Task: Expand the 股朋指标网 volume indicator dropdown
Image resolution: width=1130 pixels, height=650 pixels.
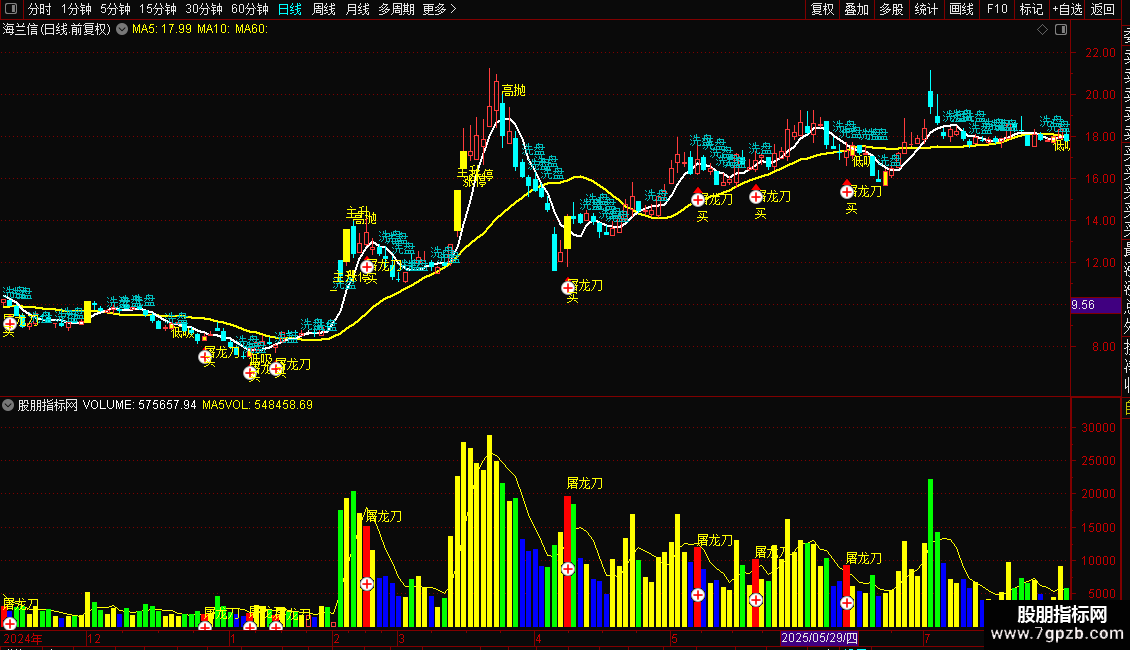Action: tap(8, 405)
